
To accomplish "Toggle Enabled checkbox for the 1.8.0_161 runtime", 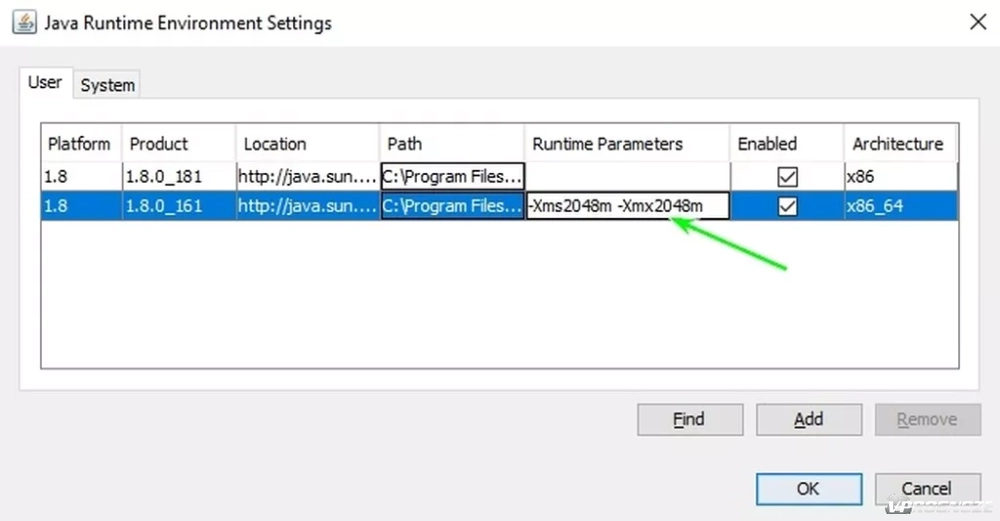I will [787, 206].
